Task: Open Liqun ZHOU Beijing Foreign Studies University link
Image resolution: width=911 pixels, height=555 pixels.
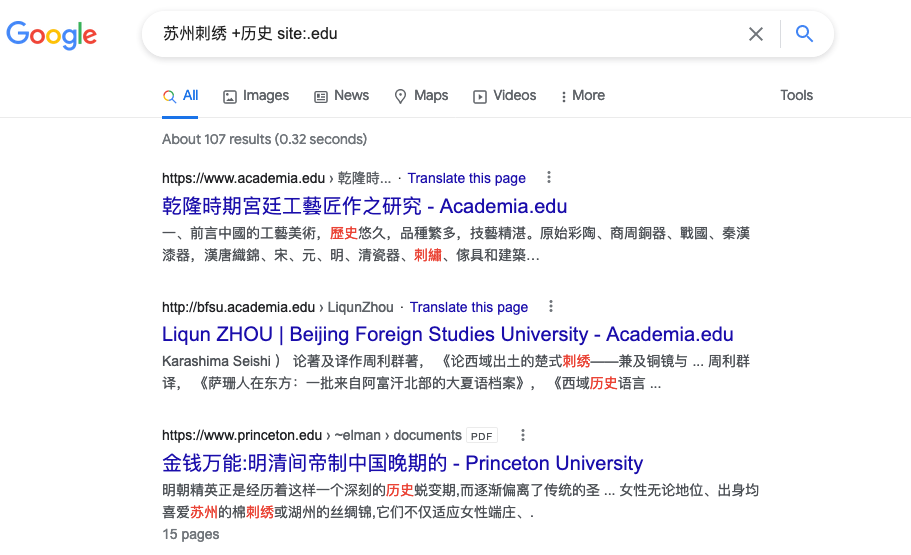Action: pyautogui.click(x=447, y=335)
